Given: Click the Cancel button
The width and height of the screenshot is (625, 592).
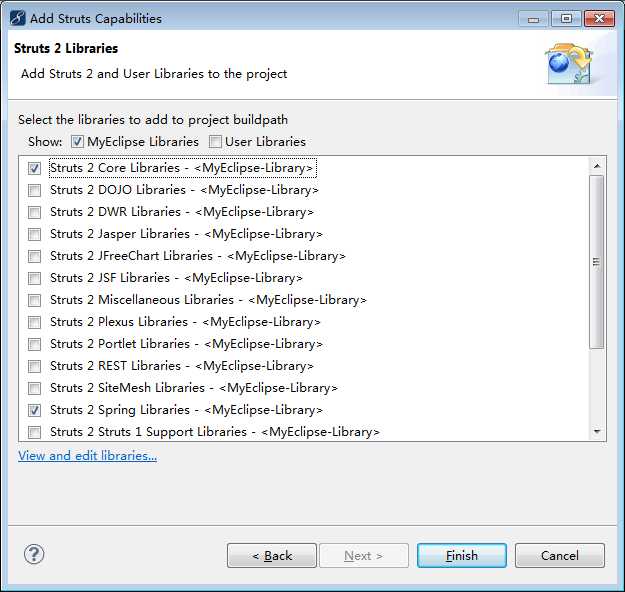Looking at the screenshot, I should pyautogui.click(x=560, y=555).
